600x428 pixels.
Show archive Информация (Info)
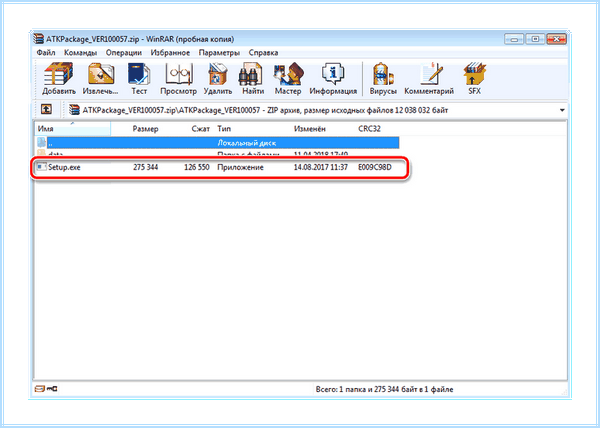[x=333, y=79]
